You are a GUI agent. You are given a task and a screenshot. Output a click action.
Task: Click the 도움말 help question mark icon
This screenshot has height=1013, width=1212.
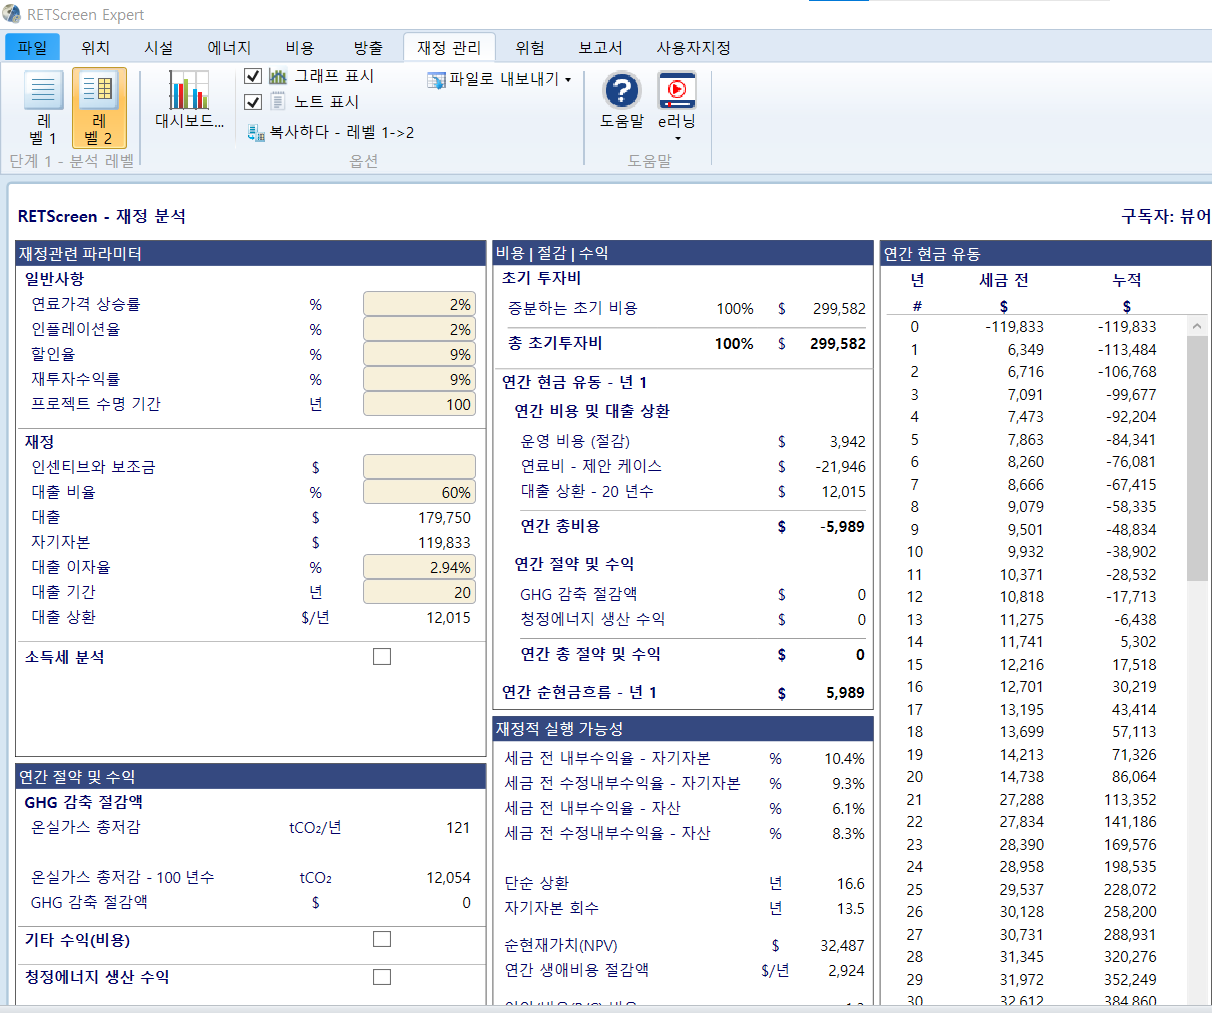tap(621, 91)
